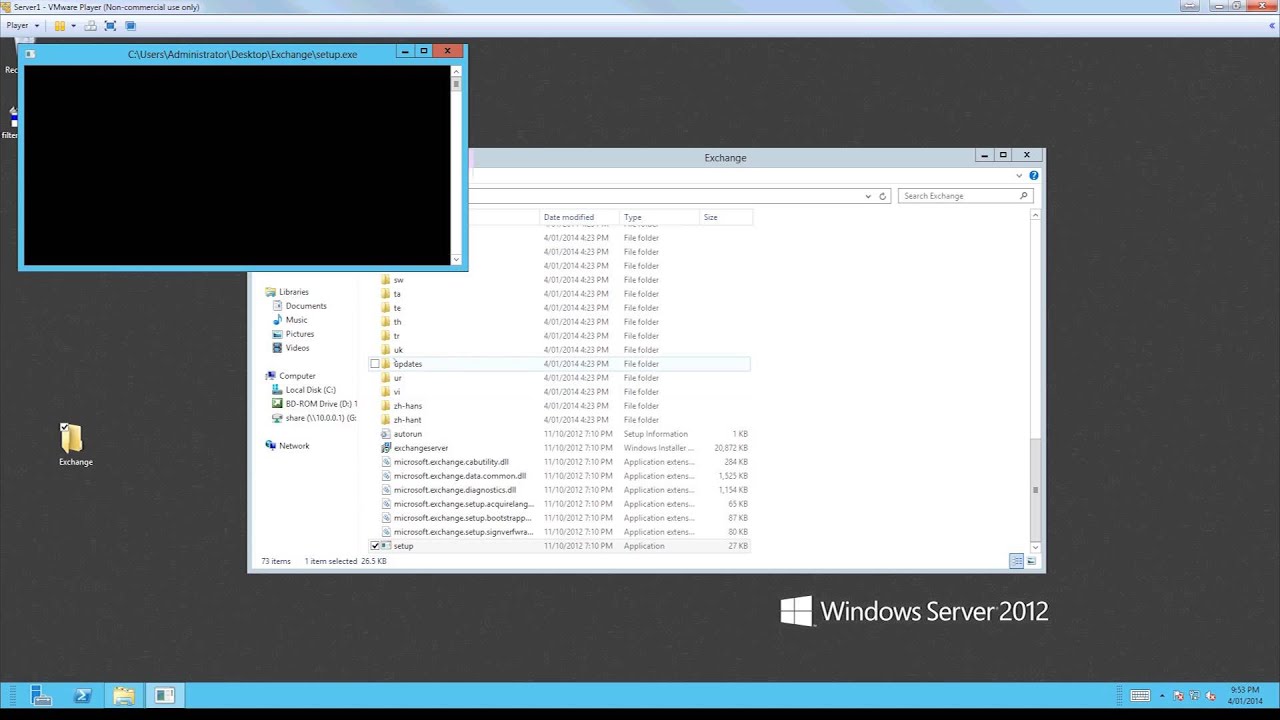Sort by Type column header
Image resolution: width=1280 pixels, height=720 pixels.
click(x=660, y=217)
